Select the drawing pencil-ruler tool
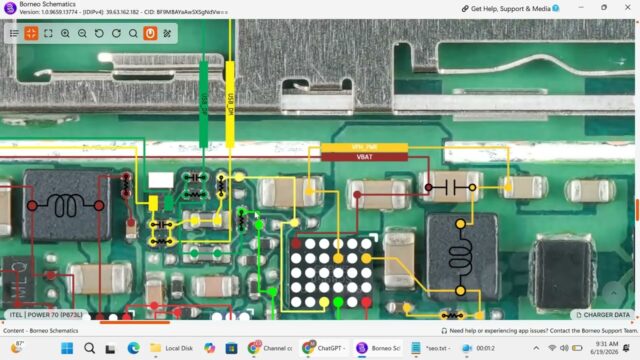The width and height of the screenshot is (640, 360). tap(167, 33)
